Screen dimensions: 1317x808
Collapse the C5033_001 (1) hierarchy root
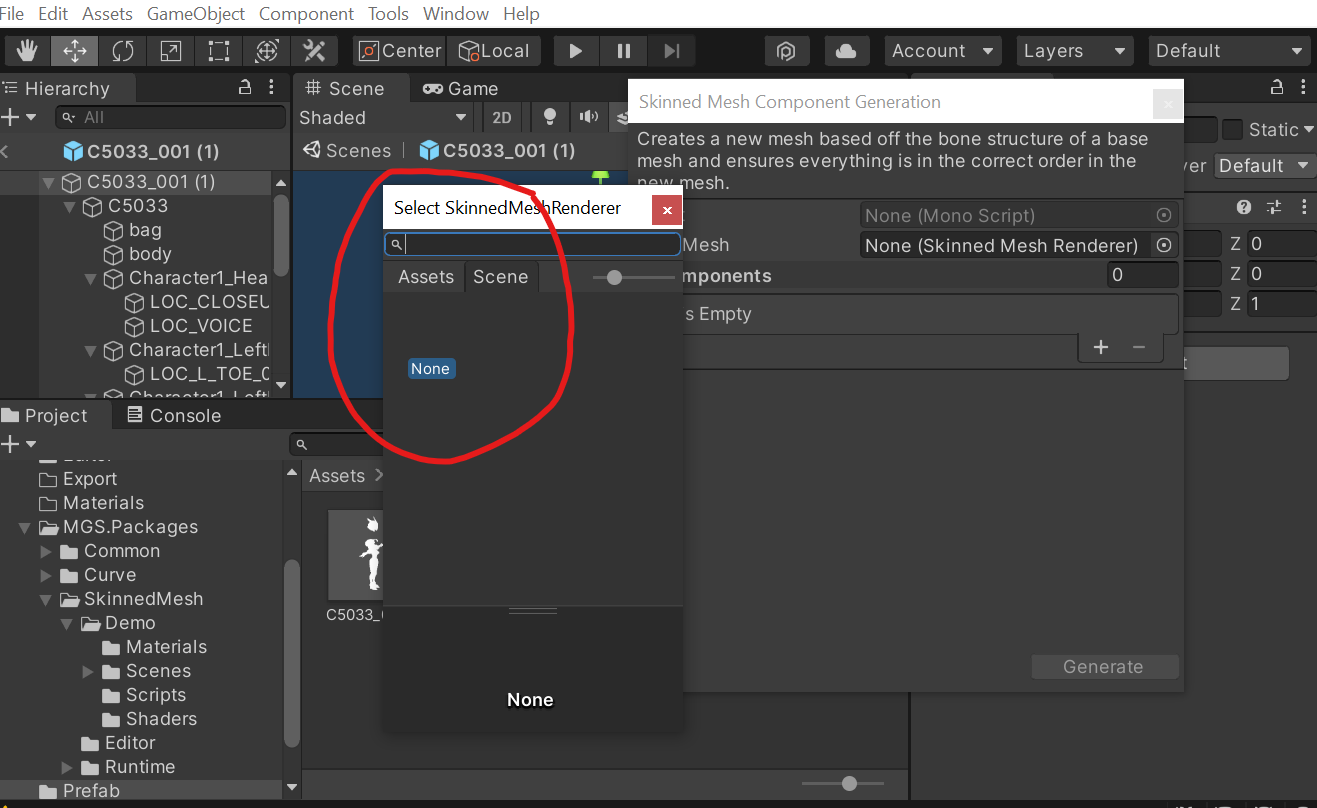click(x=48, y=182)
